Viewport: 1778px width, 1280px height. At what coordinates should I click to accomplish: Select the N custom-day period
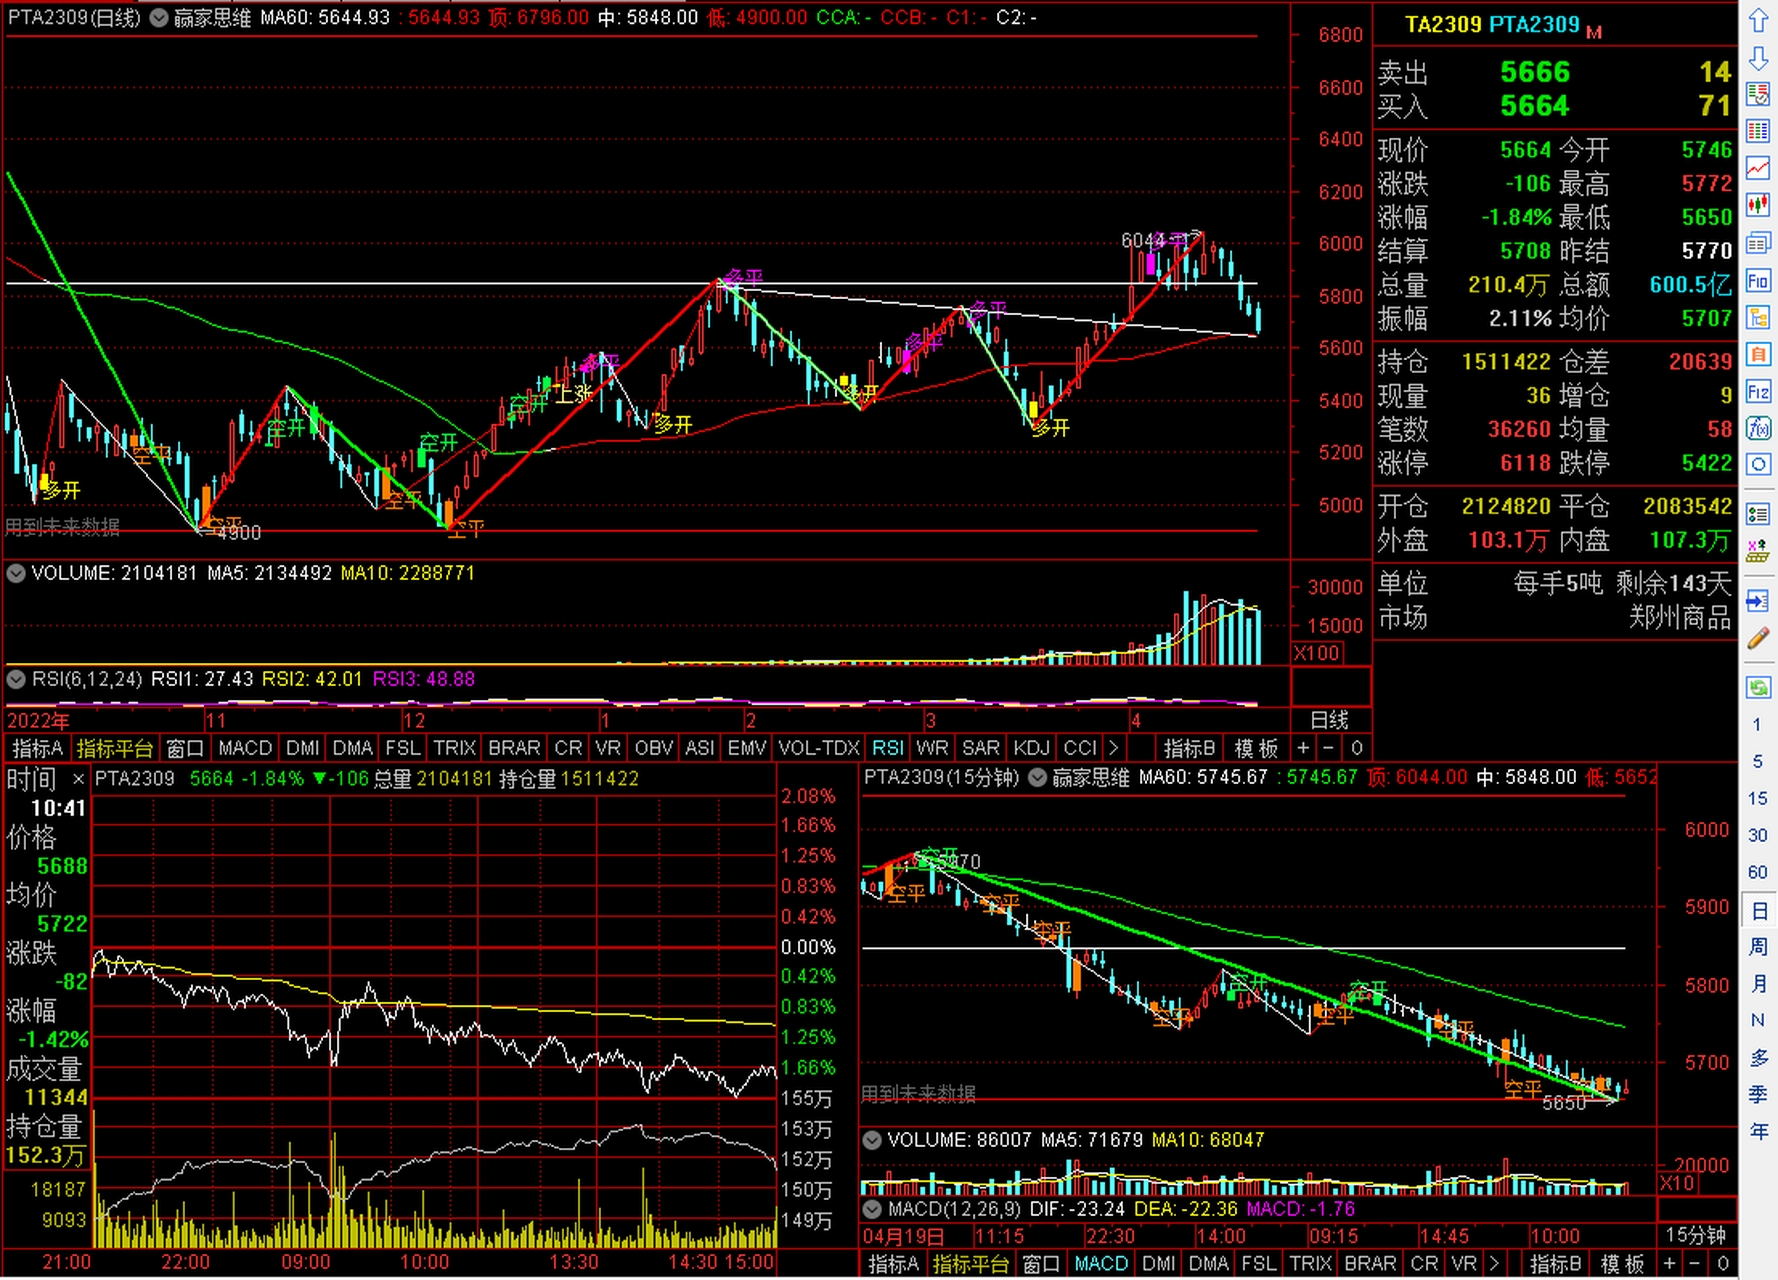[1758, 1021]
